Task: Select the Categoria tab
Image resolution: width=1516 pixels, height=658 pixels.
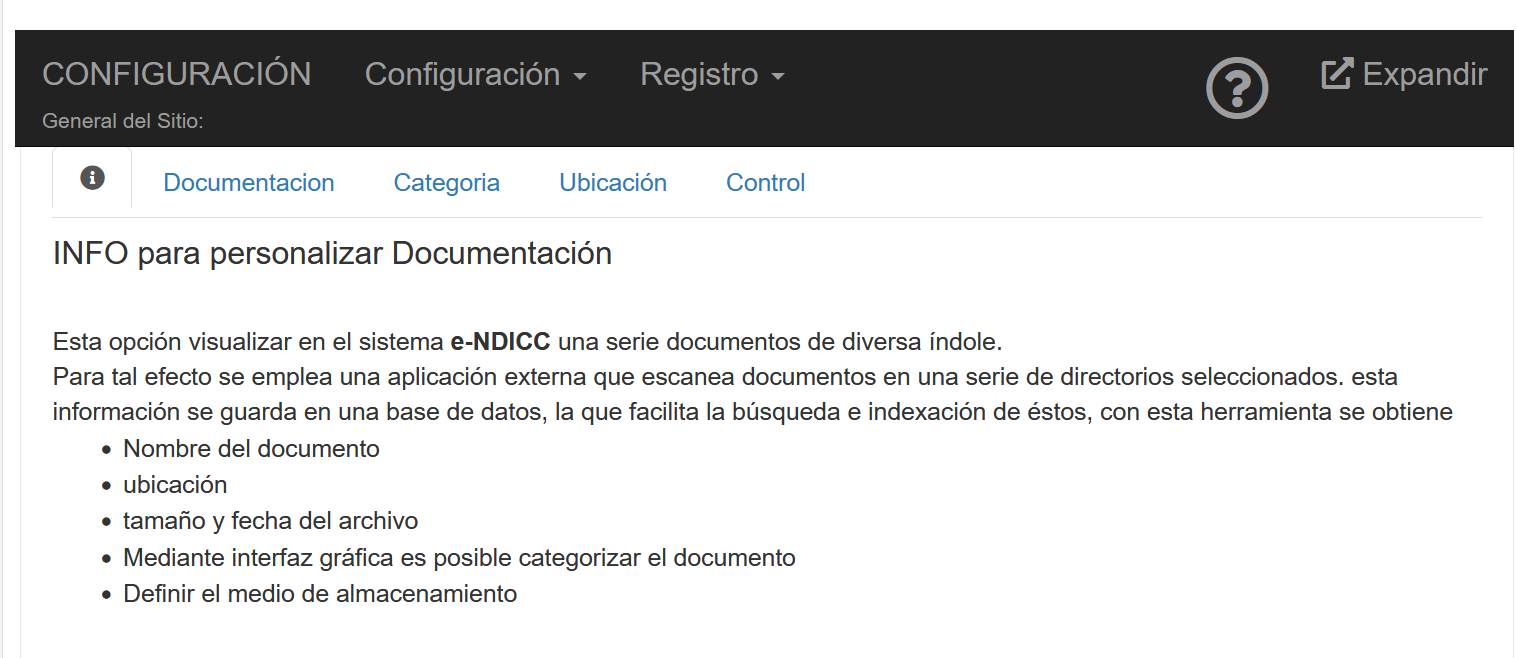Action: coord(446,183)
